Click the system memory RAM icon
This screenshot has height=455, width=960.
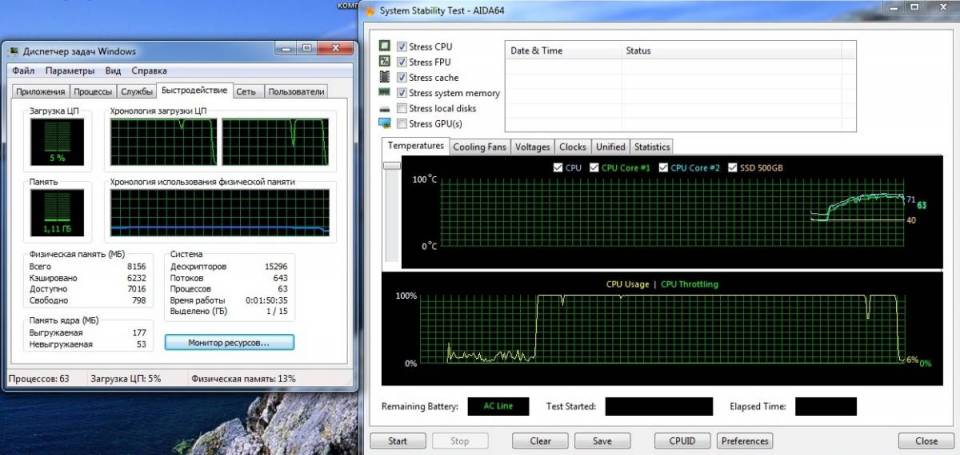(x=384, y=93)
